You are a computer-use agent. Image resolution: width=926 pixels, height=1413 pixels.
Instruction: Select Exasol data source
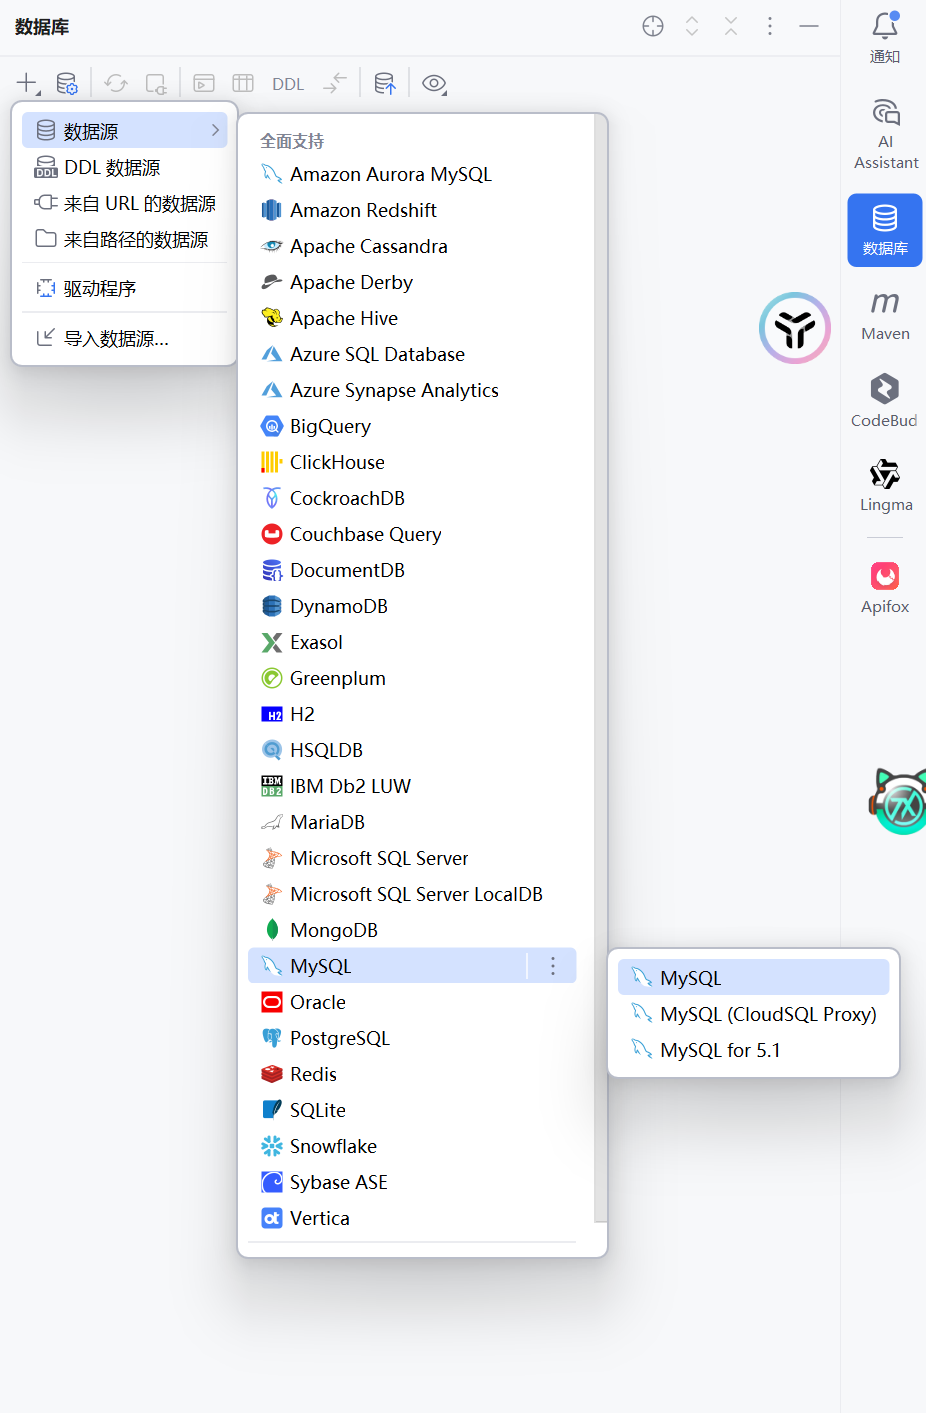pos(412,642)
